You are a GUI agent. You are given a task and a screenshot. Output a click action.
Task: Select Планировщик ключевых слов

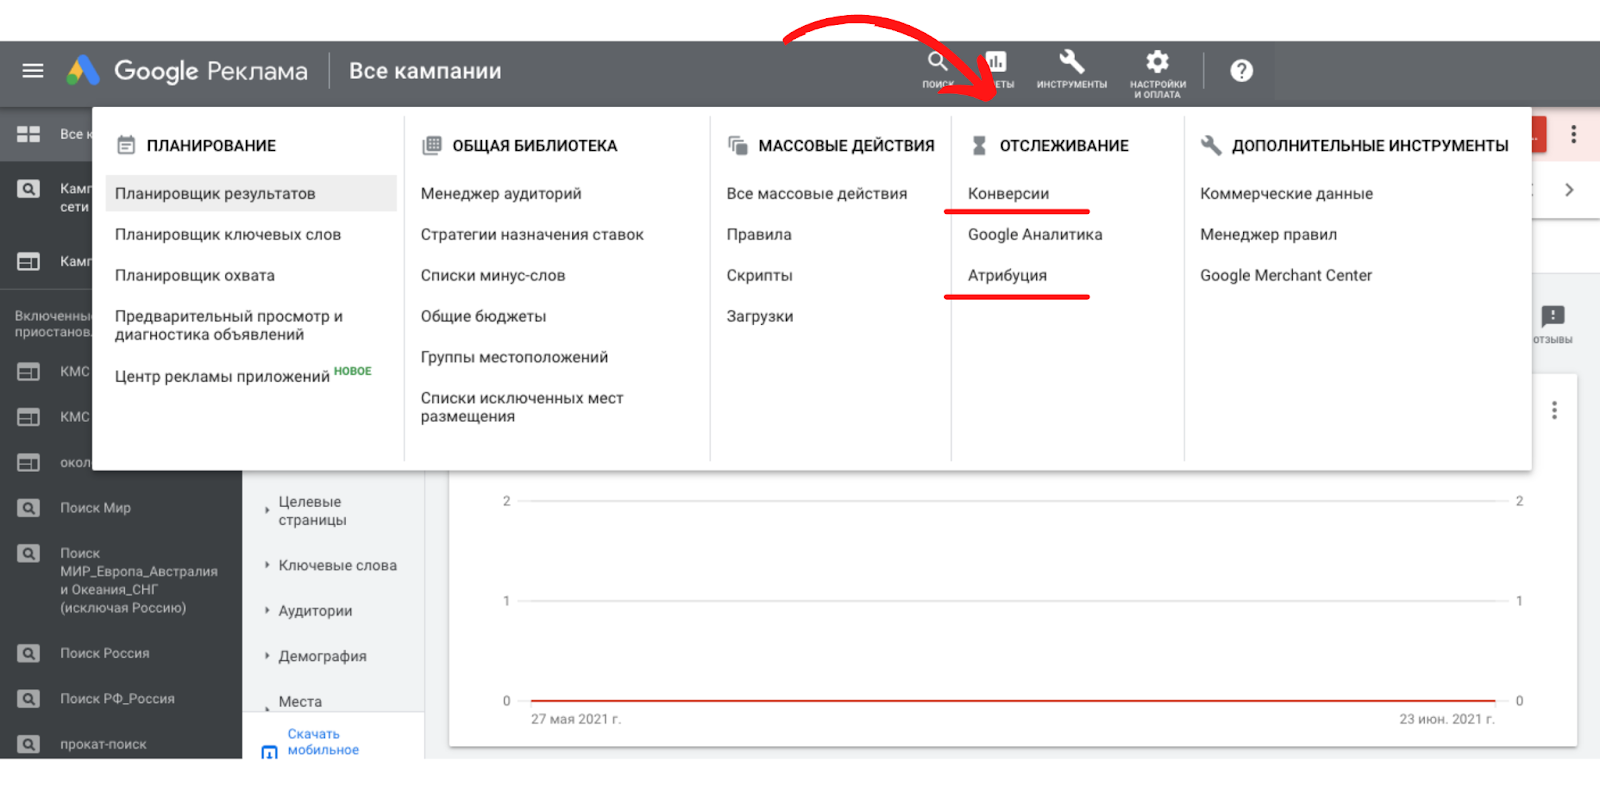click(x=228, y=235)
